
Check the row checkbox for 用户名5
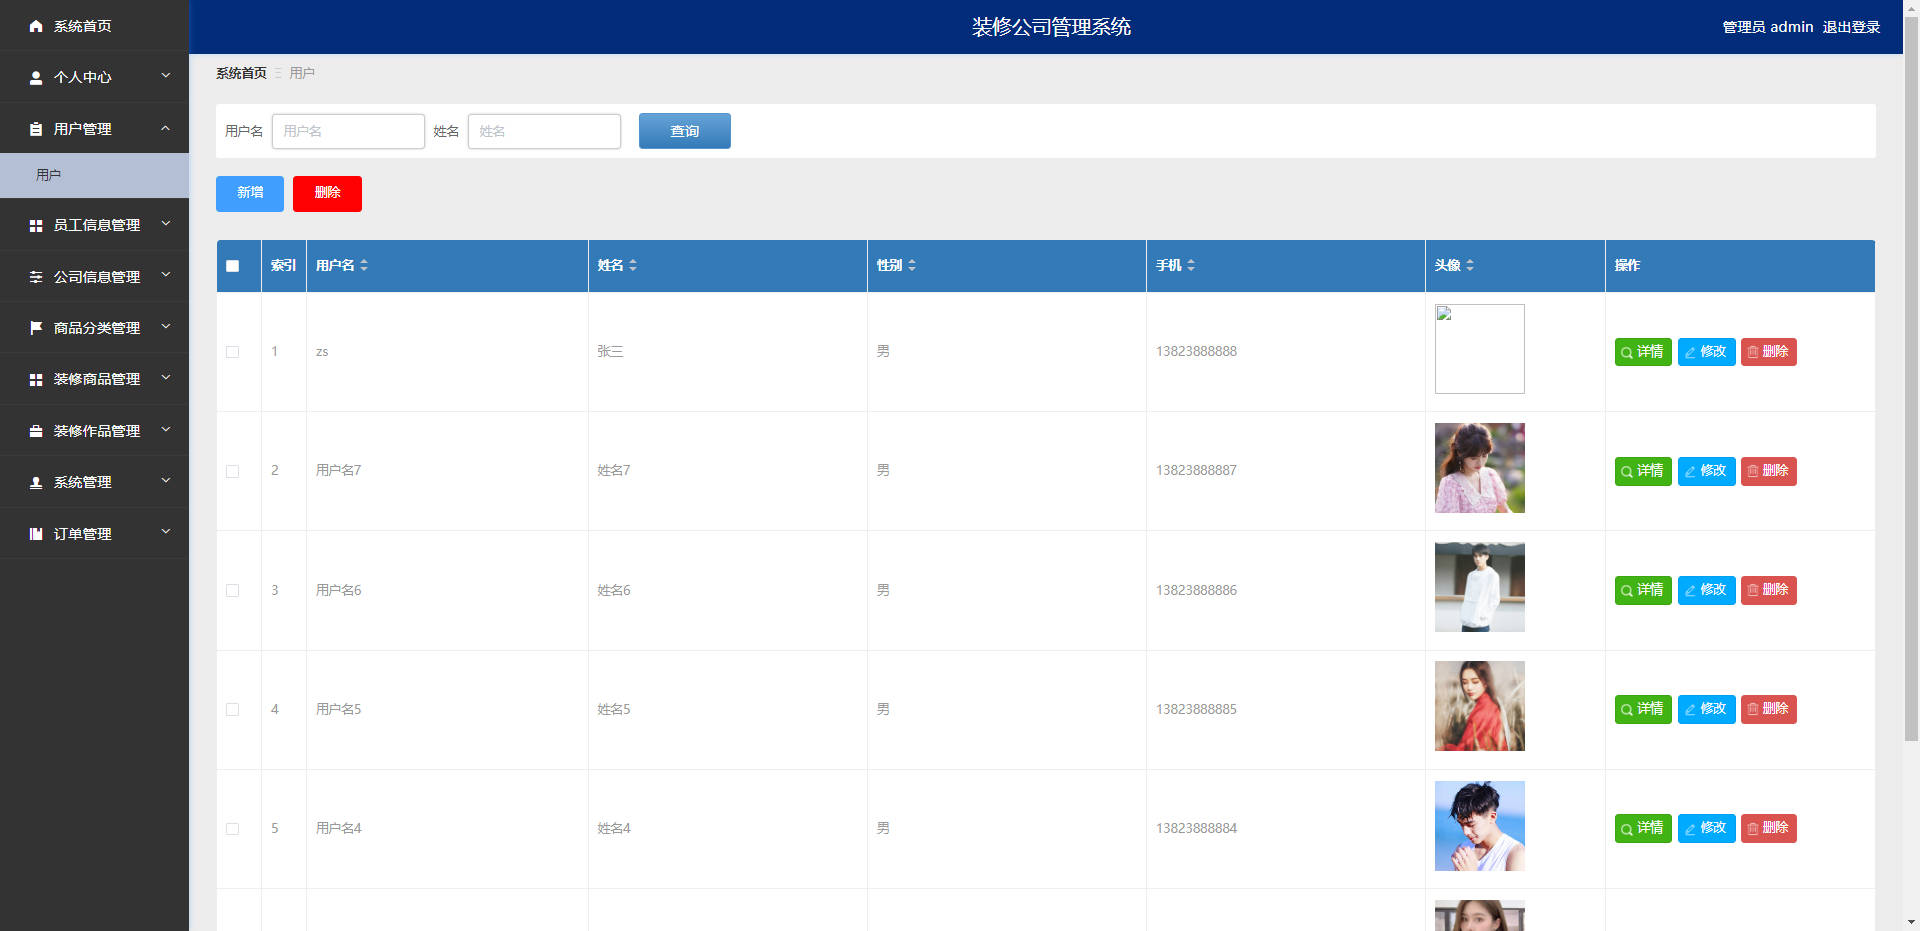tap(233, 709)
